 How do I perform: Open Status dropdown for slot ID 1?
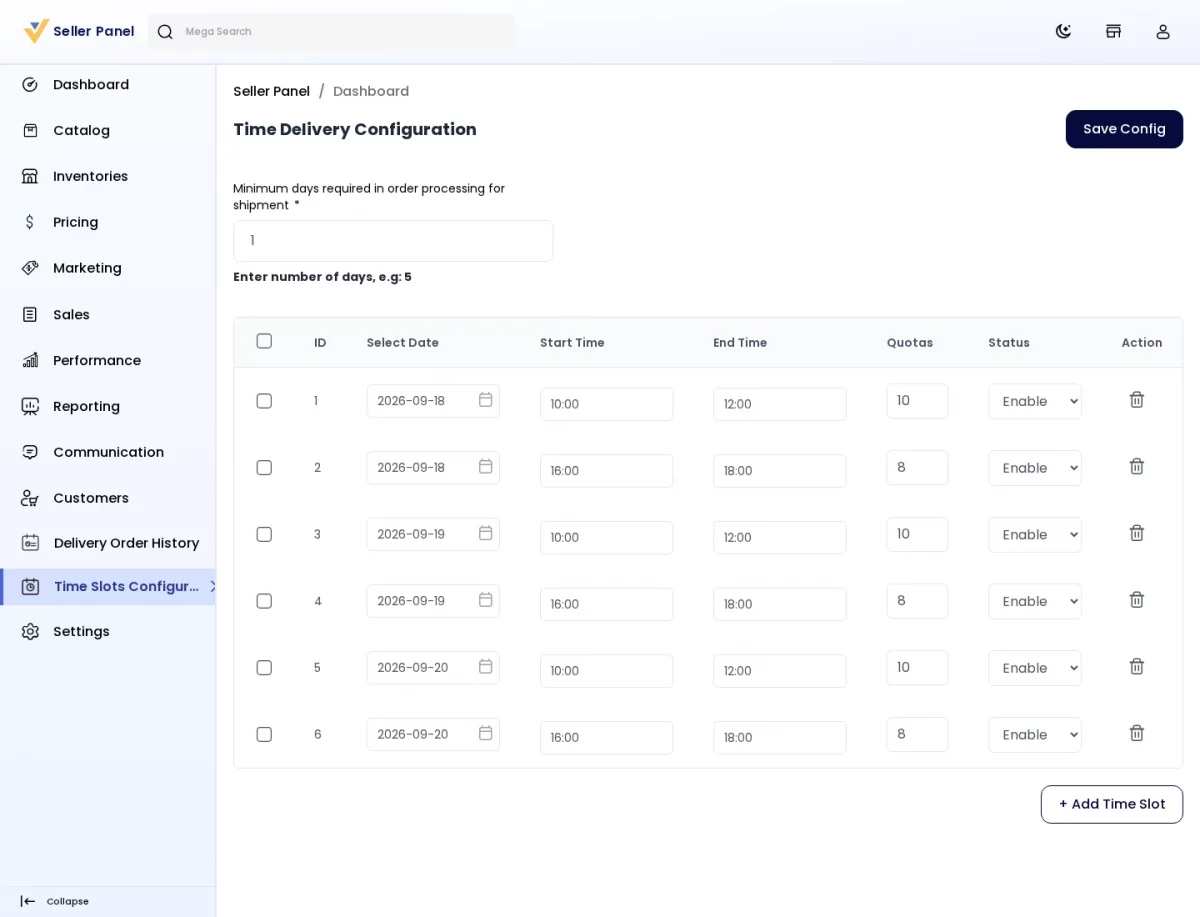(x=1035, y=401)
